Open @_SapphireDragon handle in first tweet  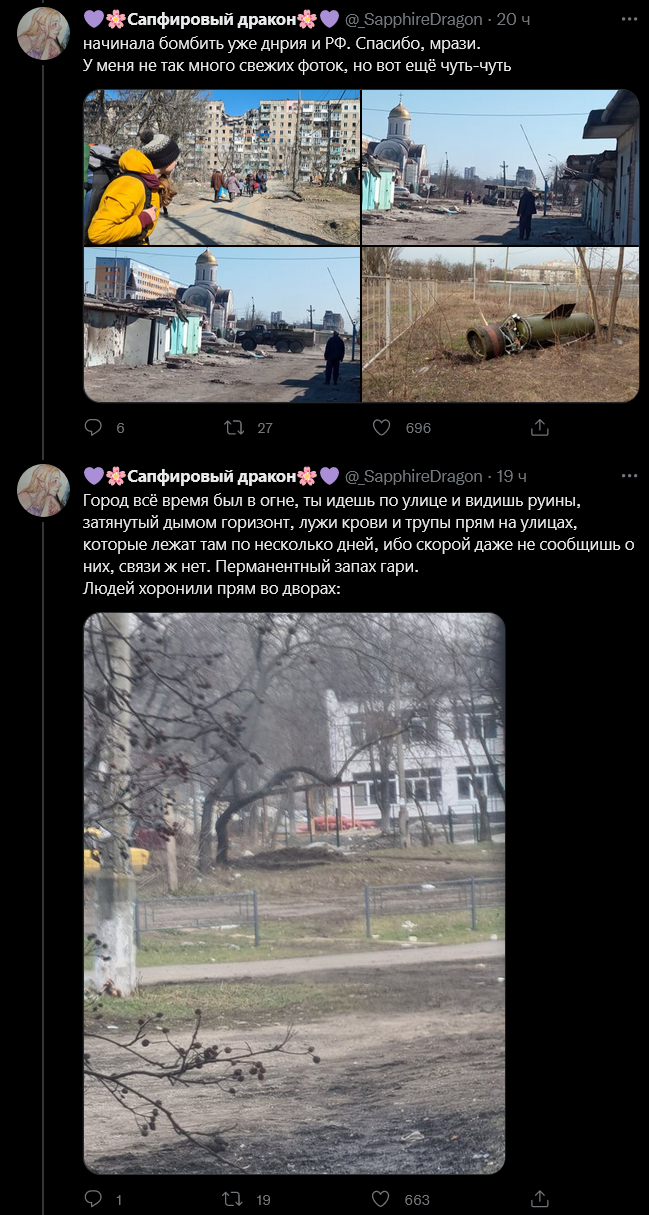(x=415, y=20)
